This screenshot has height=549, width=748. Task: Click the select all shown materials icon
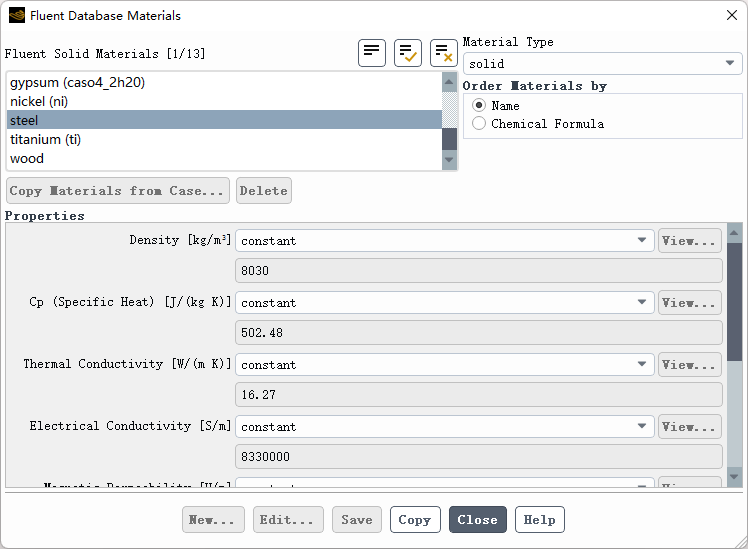tap(408, 53)
